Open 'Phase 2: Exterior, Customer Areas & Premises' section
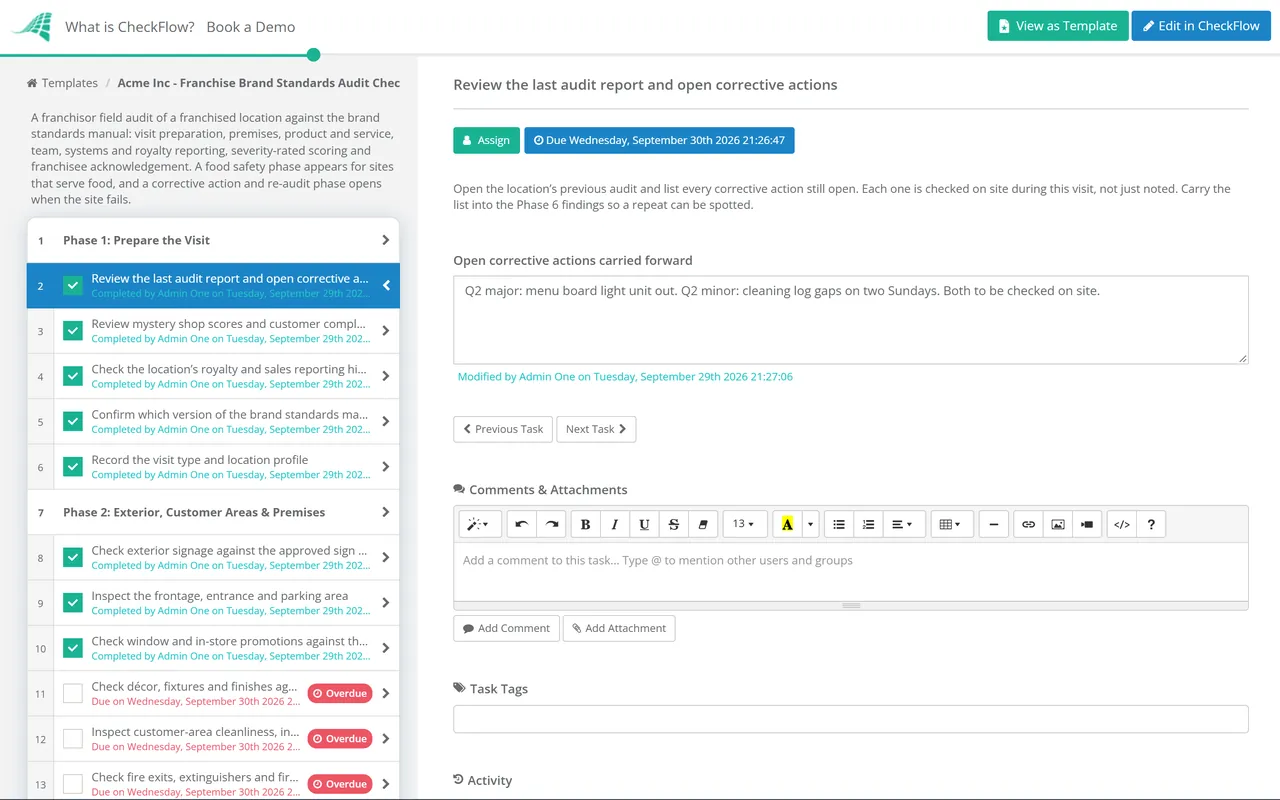The width and height of the screenshot is (1280, 800). tap(213, 512)
